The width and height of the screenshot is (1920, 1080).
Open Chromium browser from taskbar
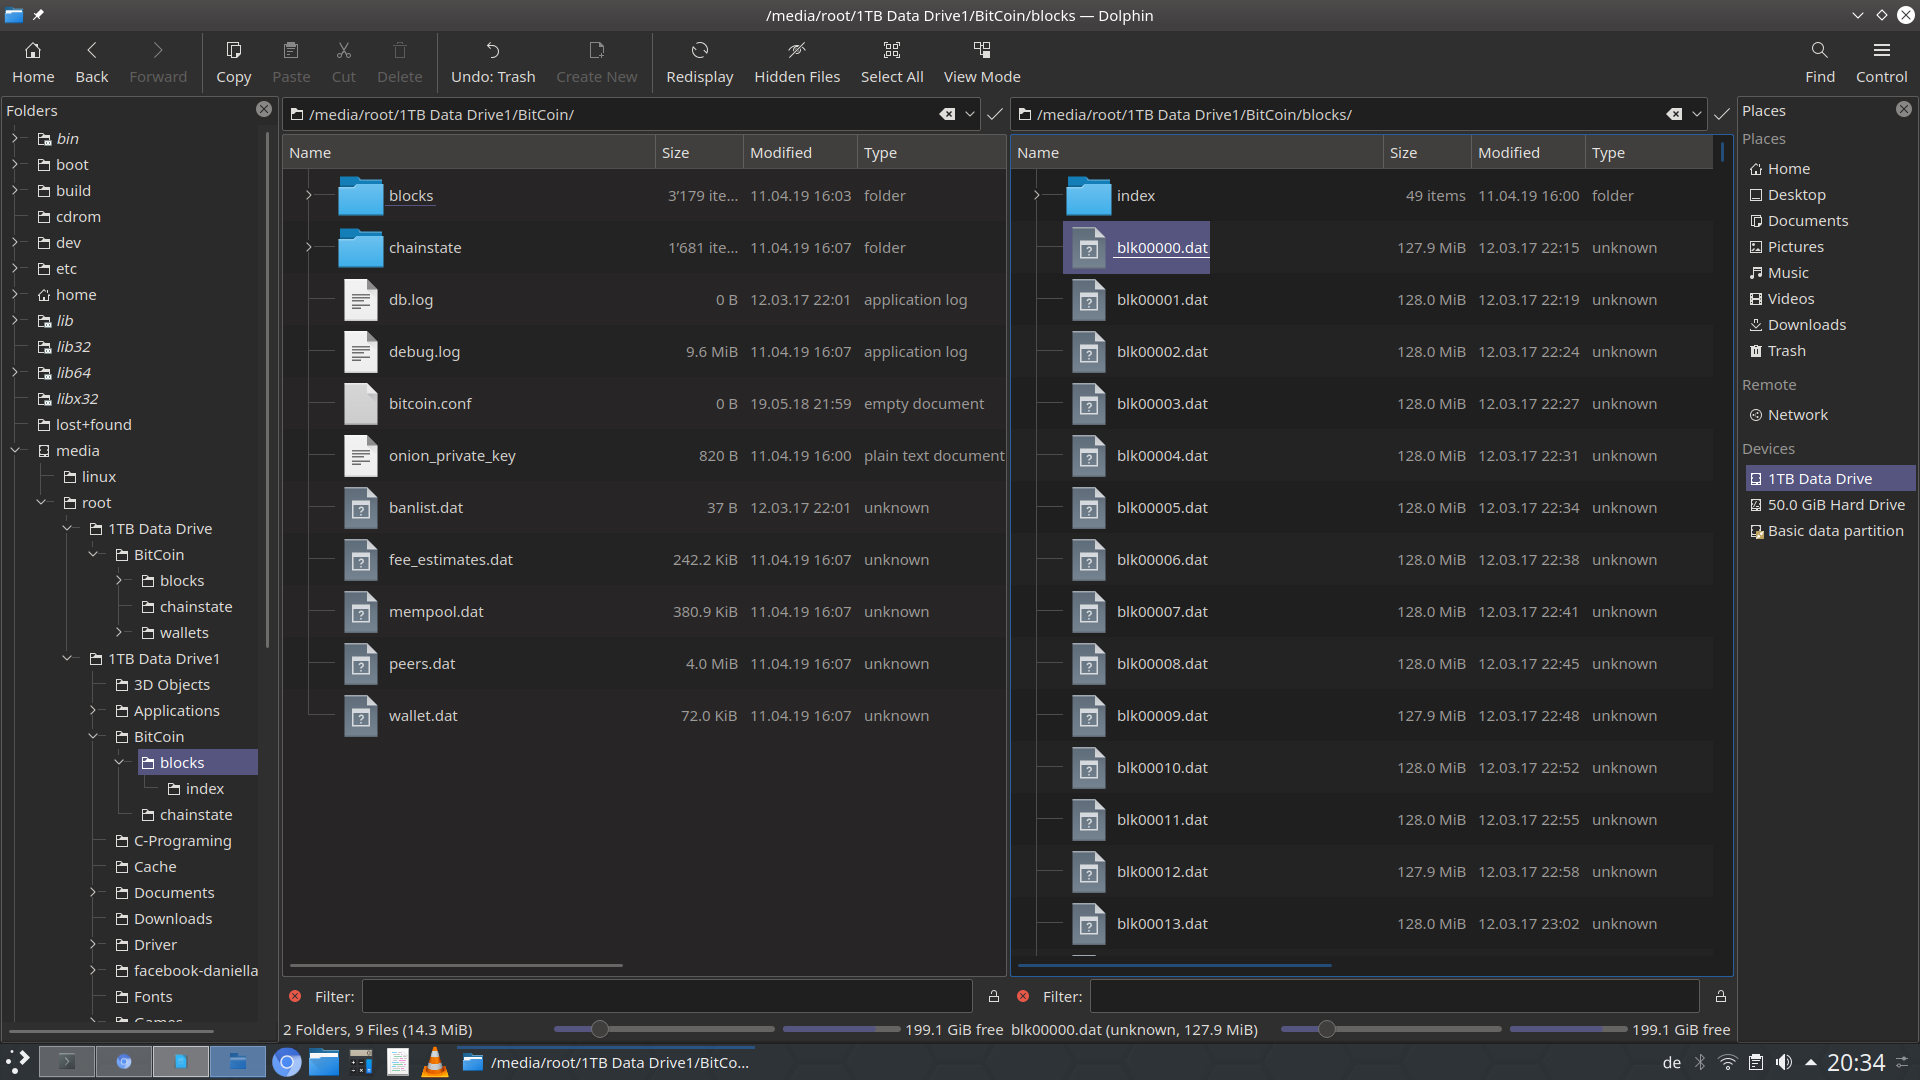point(286,1061)
